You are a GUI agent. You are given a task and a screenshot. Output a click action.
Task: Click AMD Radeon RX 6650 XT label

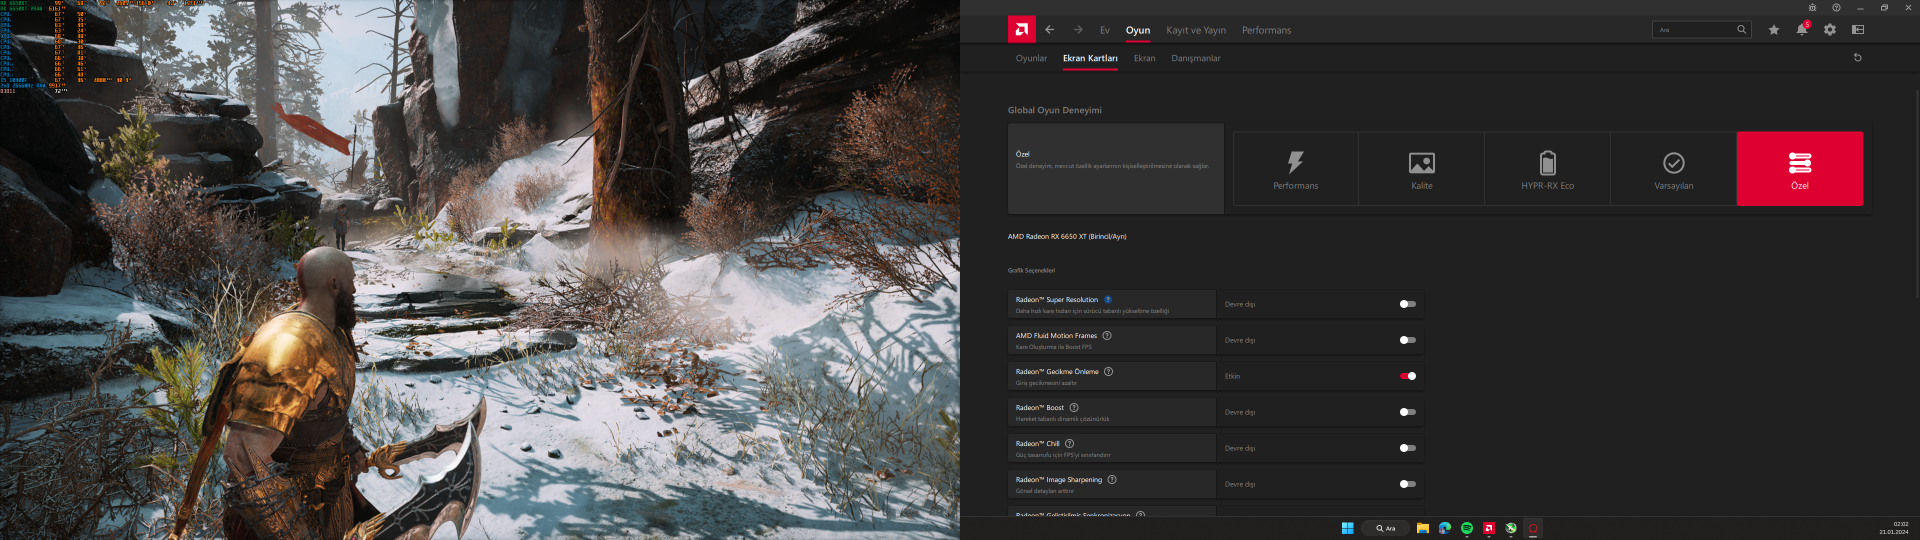pyautogui.click(x=1067, y=237)
